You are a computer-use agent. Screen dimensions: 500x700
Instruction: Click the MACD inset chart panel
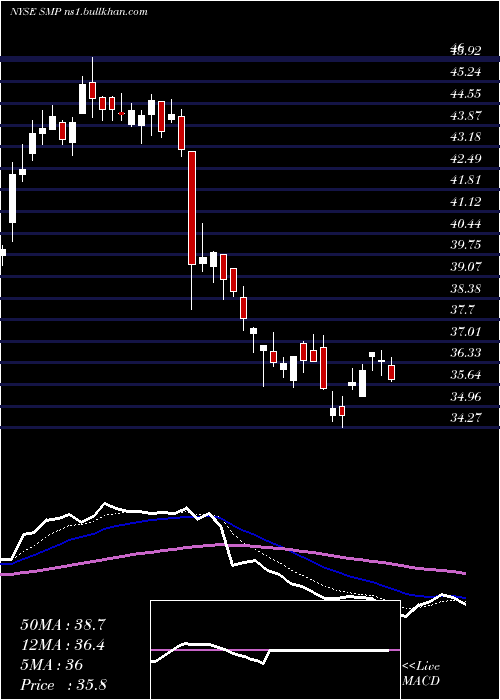(275, 650)
